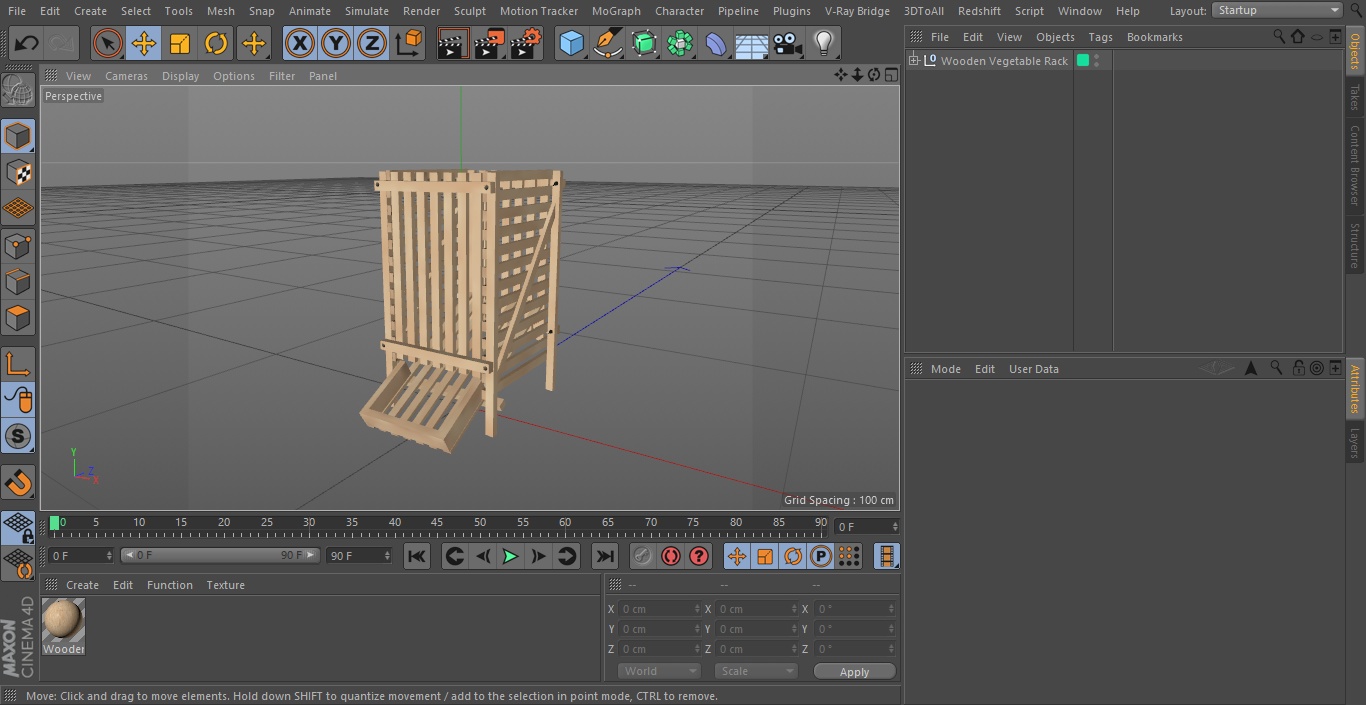Toggle autokeying button
This screenshot has width=1366, height=705.
point(671,556)
